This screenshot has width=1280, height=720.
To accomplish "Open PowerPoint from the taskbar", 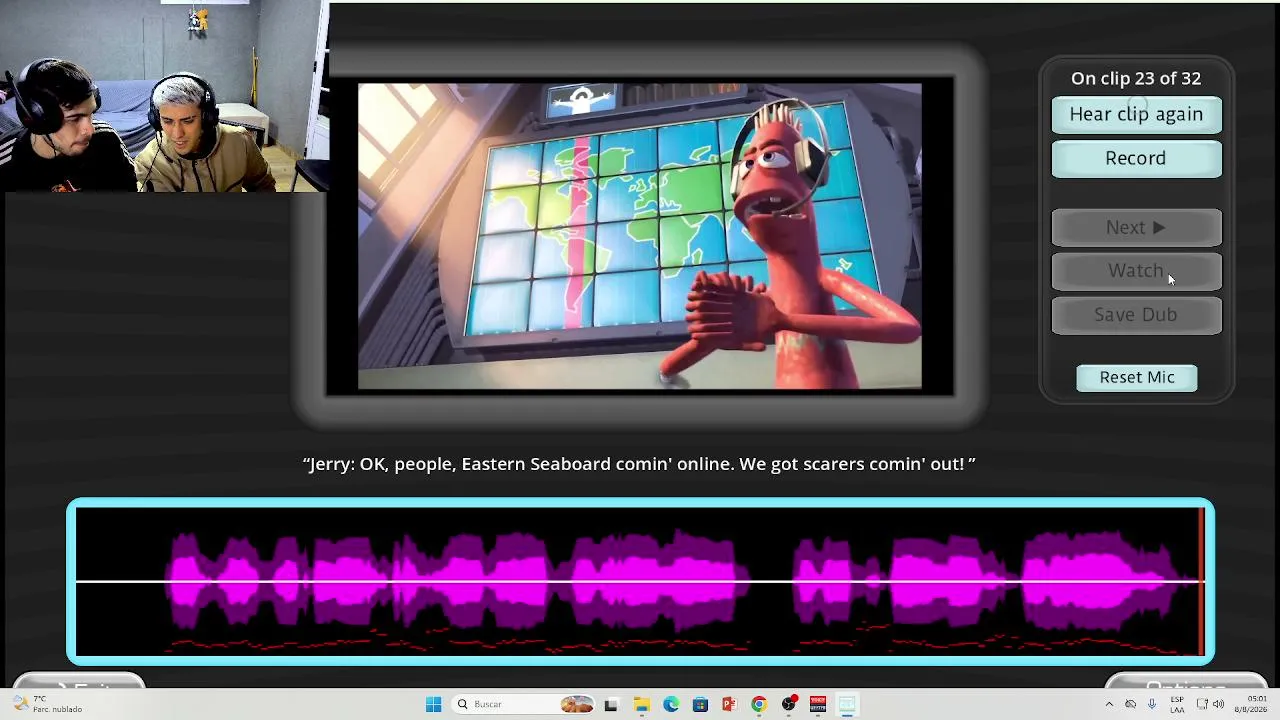I will pyautogui.click(x=729, y=704).
